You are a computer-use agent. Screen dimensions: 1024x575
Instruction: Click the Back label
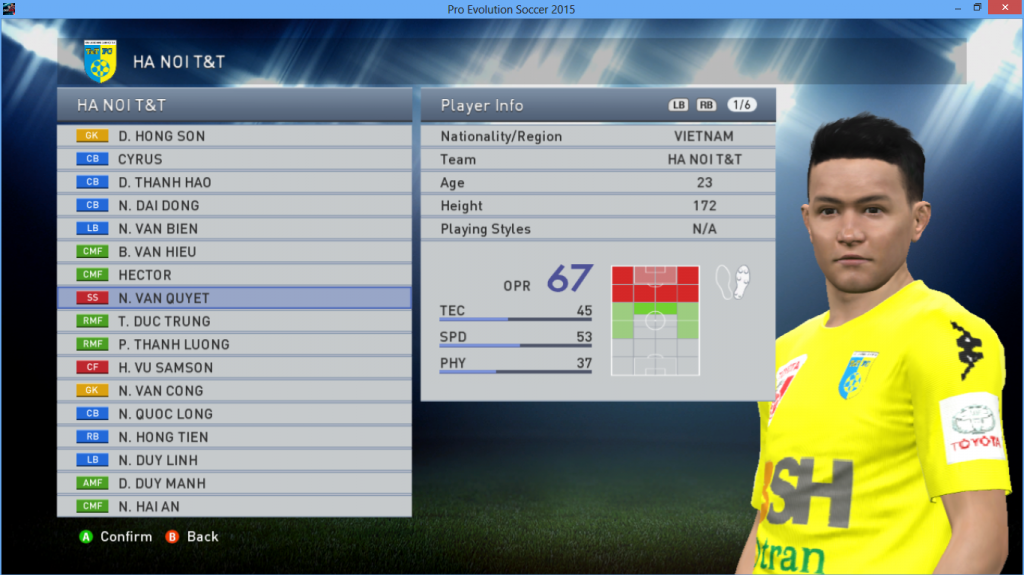202,536
